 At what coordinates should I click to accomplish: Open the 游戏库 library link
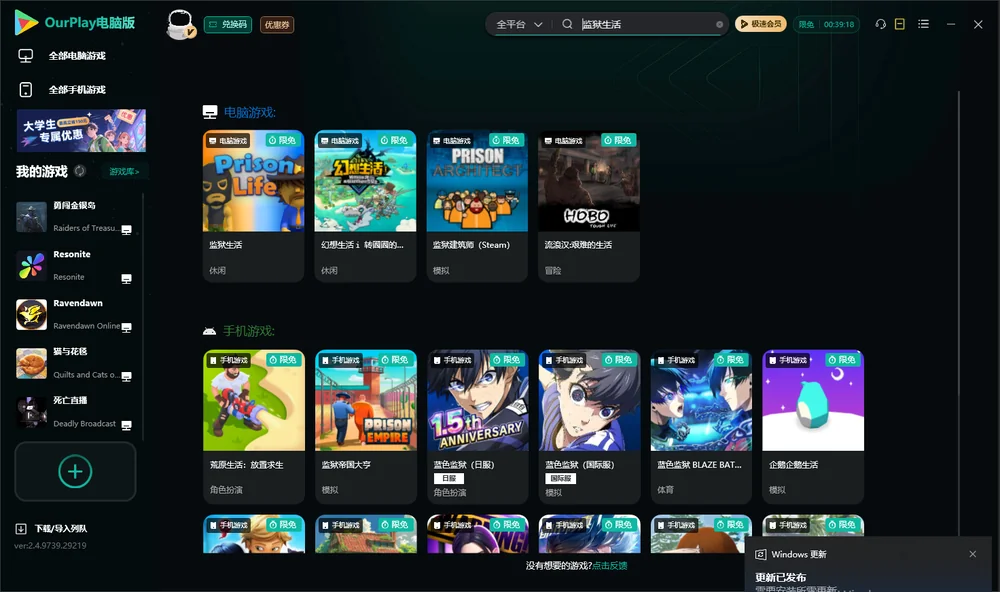pos(124,171)
